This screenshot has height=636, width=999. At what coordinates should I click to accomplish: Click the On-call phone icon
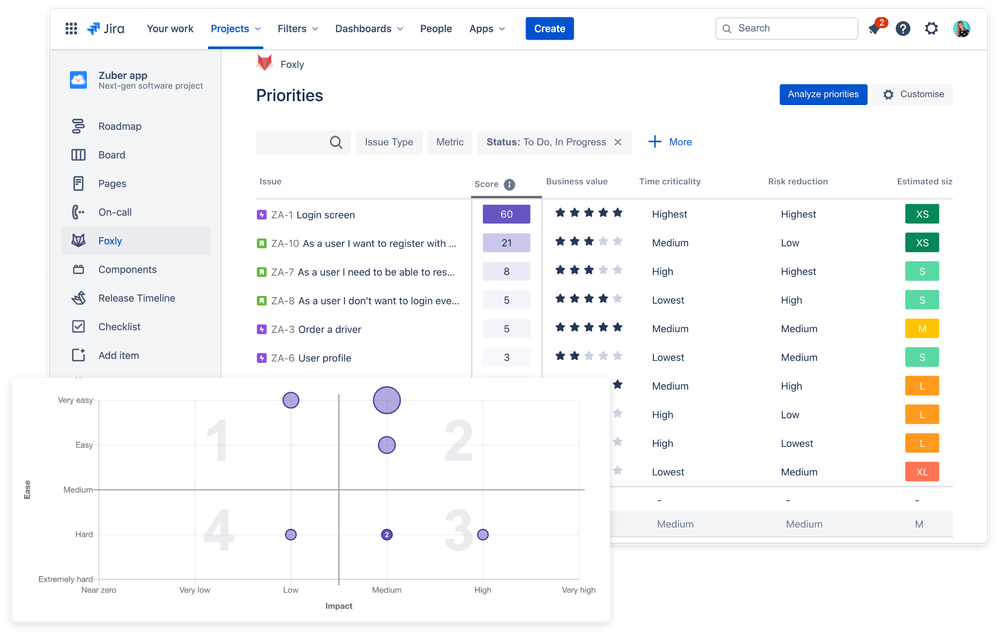tap(78, 212)
